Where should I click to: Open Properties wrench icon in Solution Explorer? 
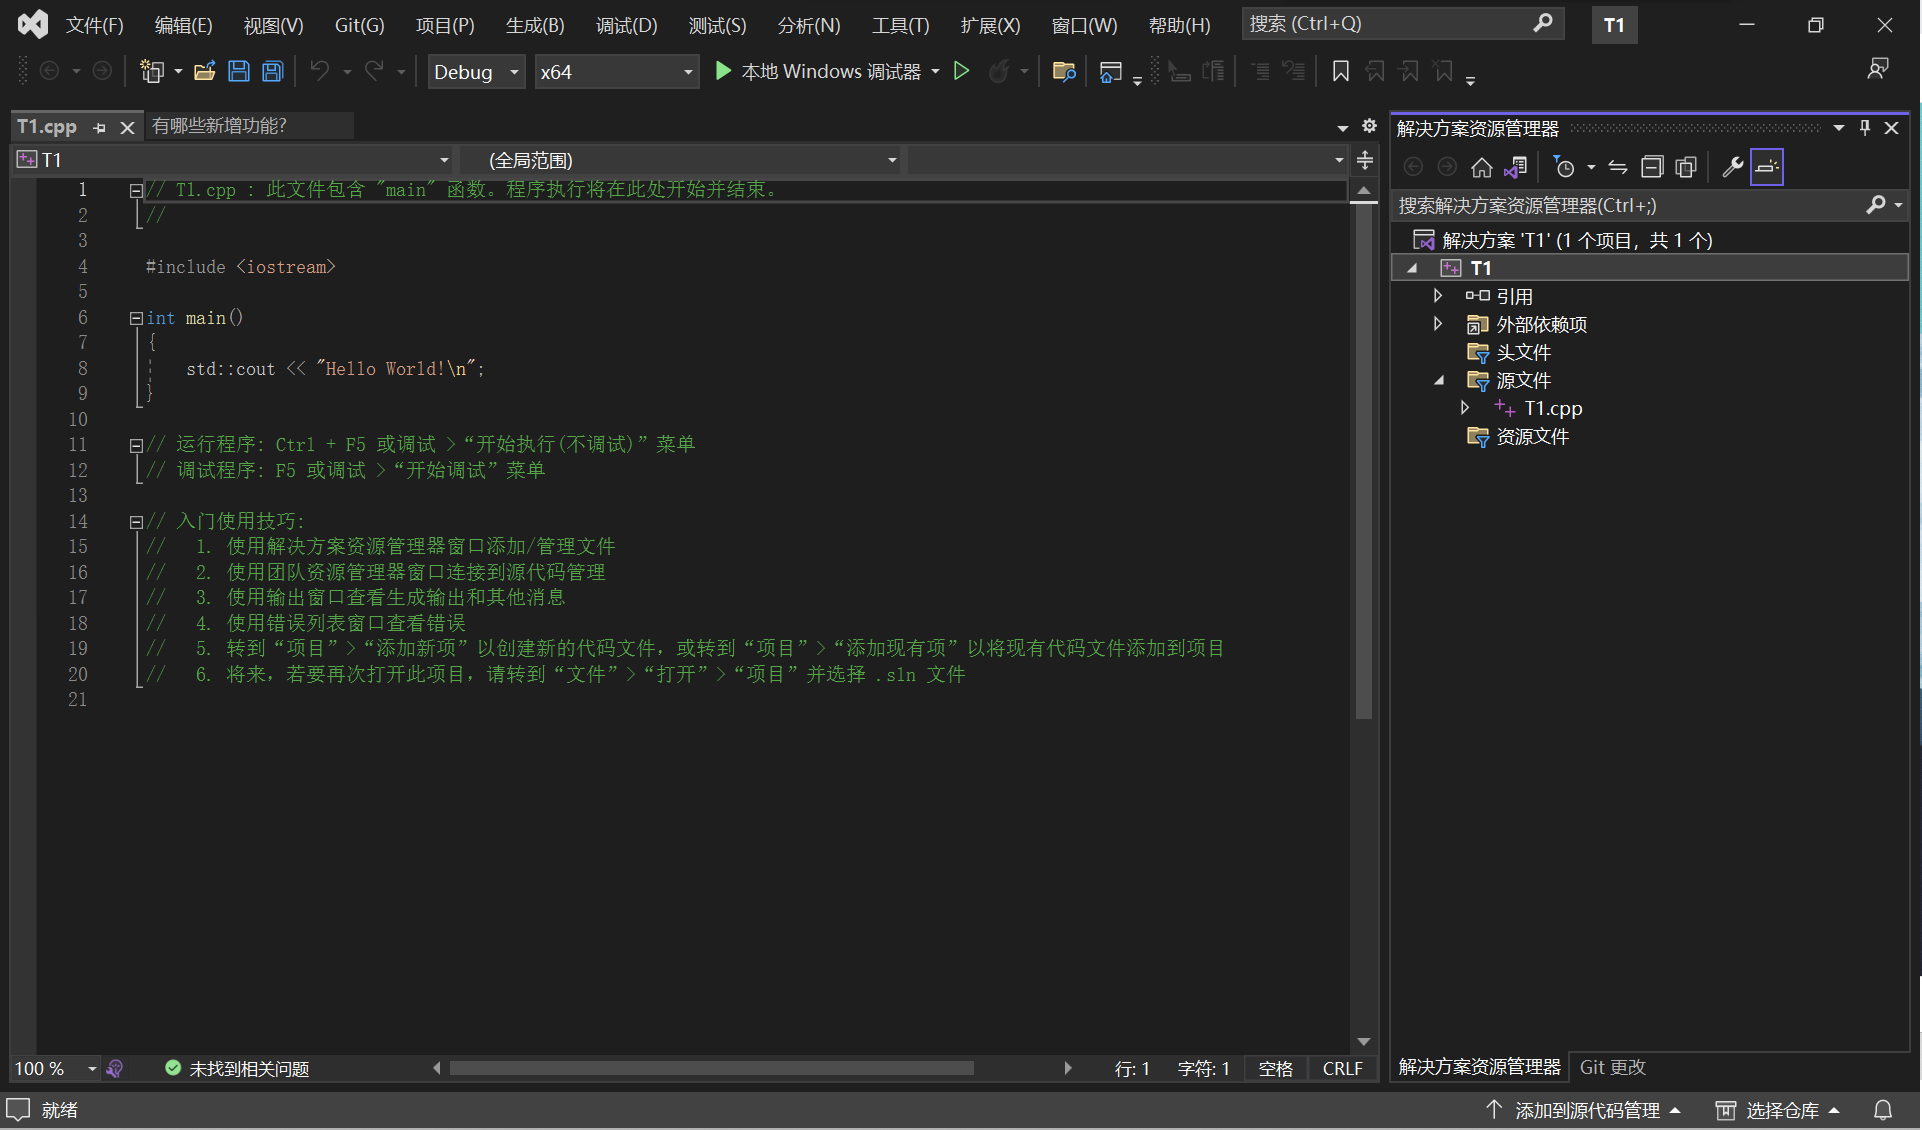click(1732, 167)
